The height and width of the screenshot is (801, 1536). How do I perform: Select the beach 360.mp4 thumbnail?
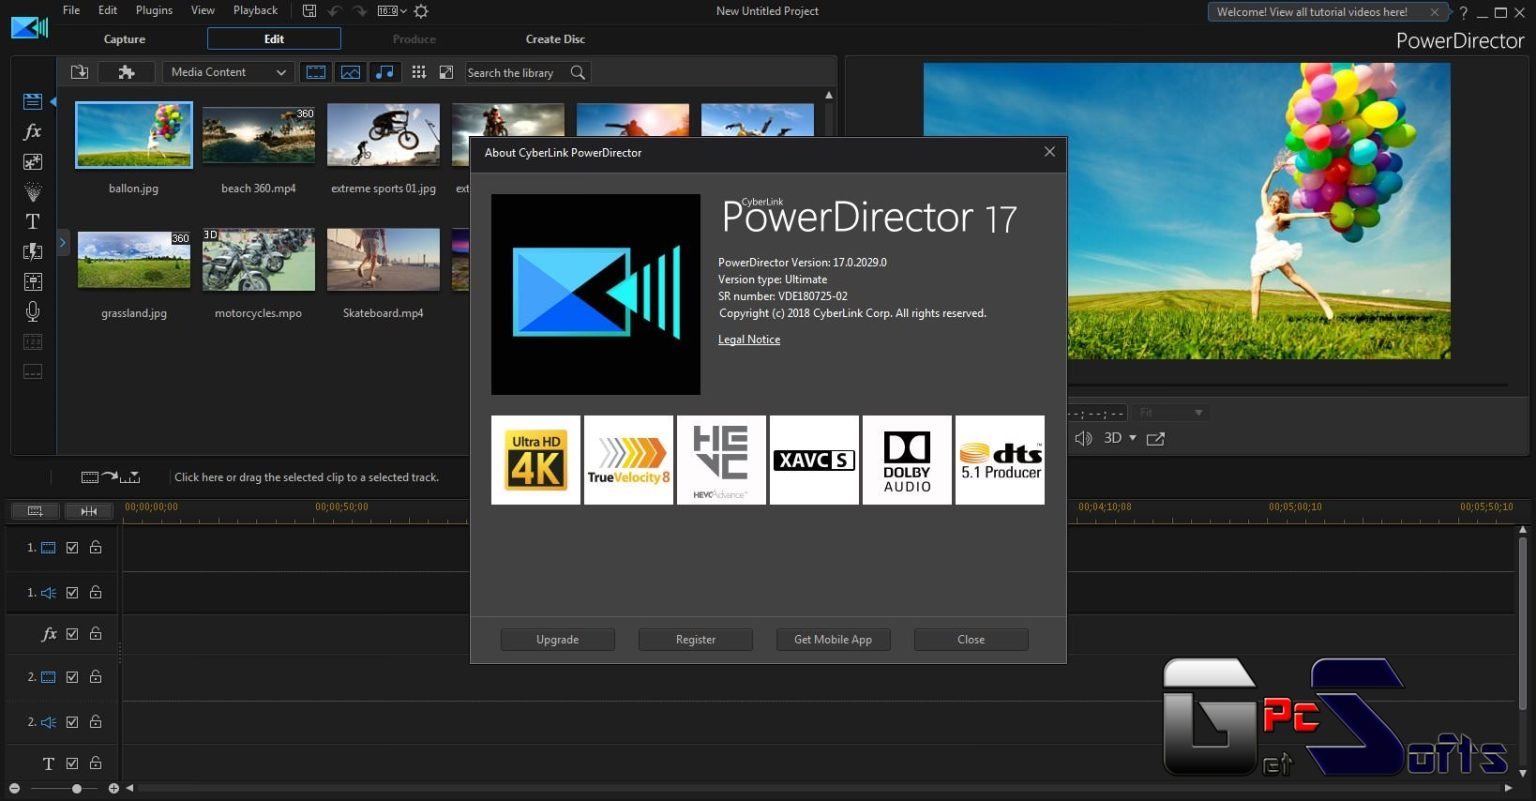(x=258, y=136)
